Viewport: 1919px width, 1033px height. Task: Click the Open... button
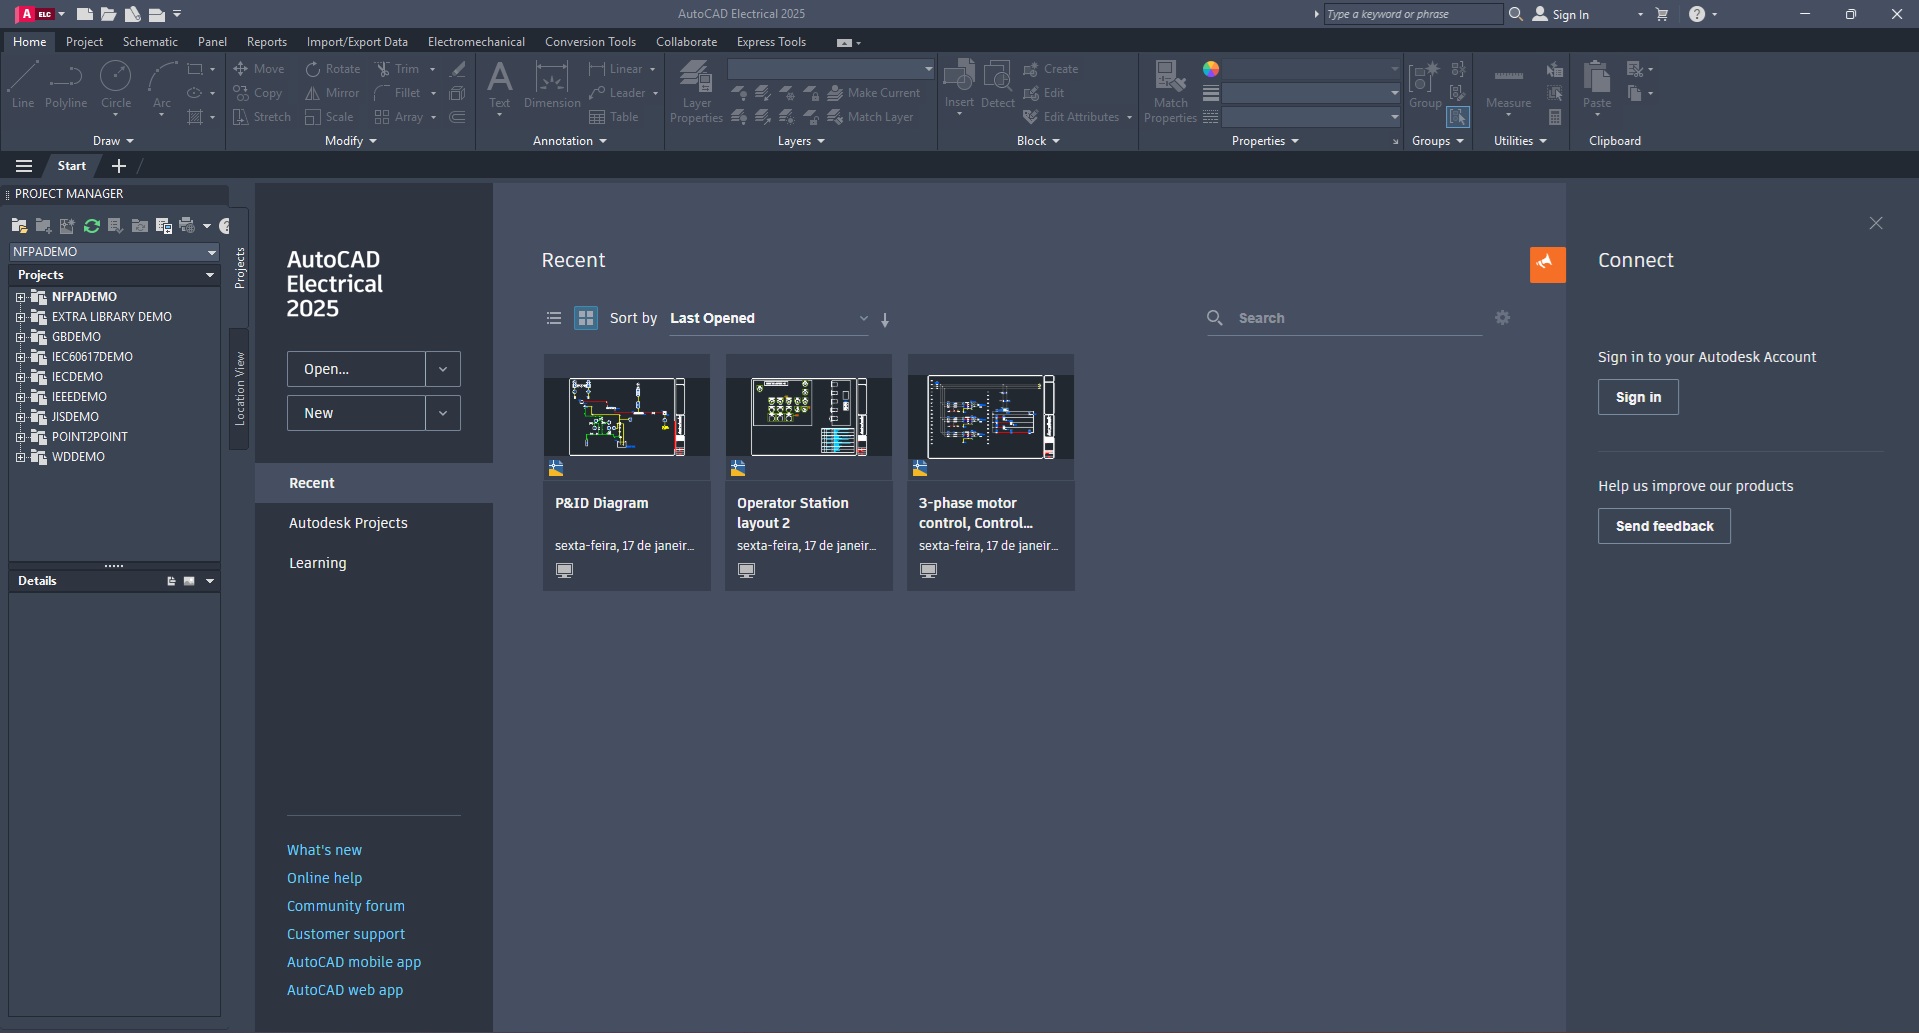pos(356,369)
